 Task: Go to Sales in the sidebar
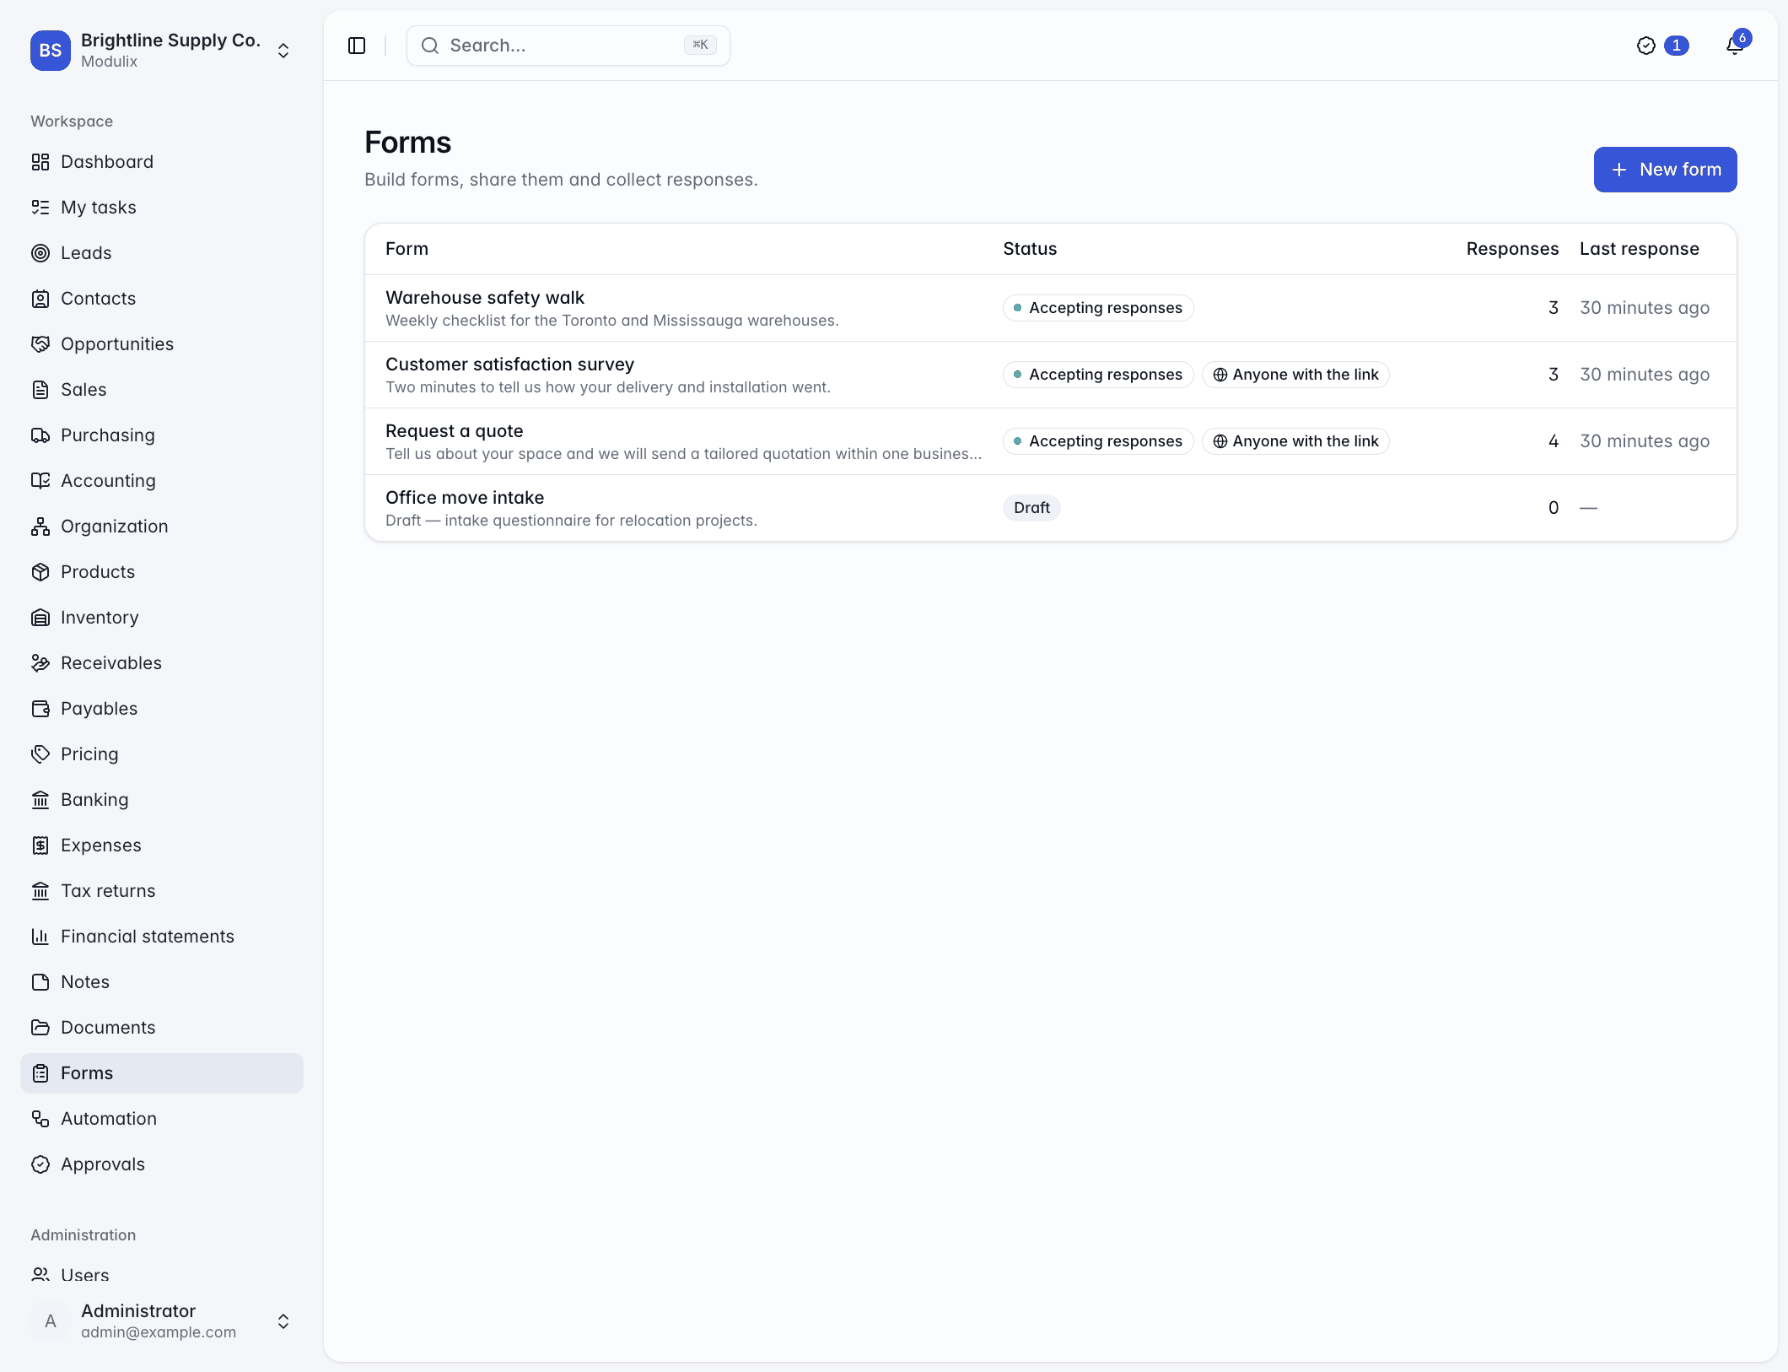pos(161,390)
